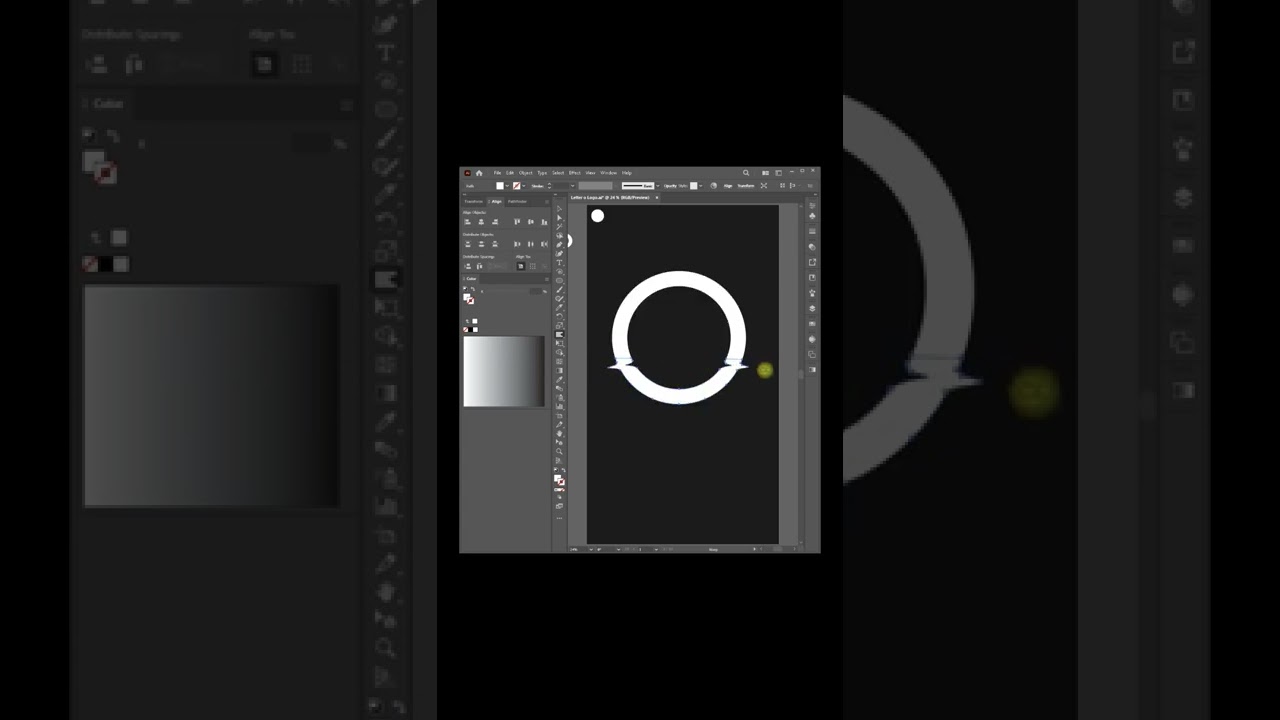Screen dimensions: 1280x720
Task: Click Horizontal Align Center icon
Action: [481, 222]
